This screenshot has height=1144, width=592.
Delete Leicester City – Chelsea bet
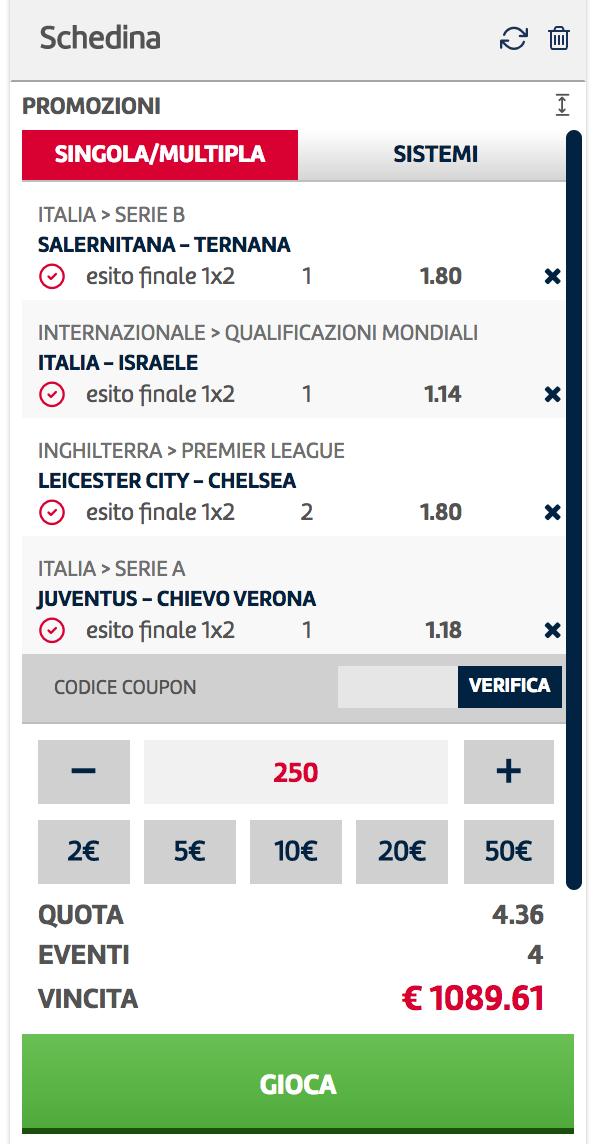[x=553, y=513]
